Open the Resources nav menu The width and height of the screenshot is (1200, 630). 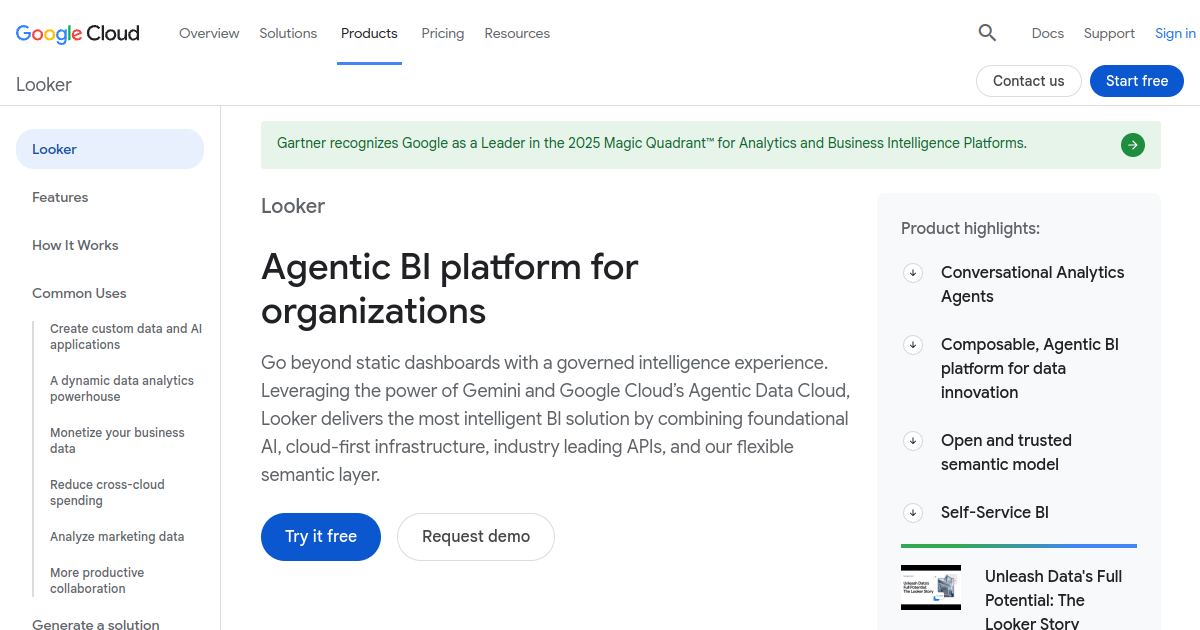517,33
